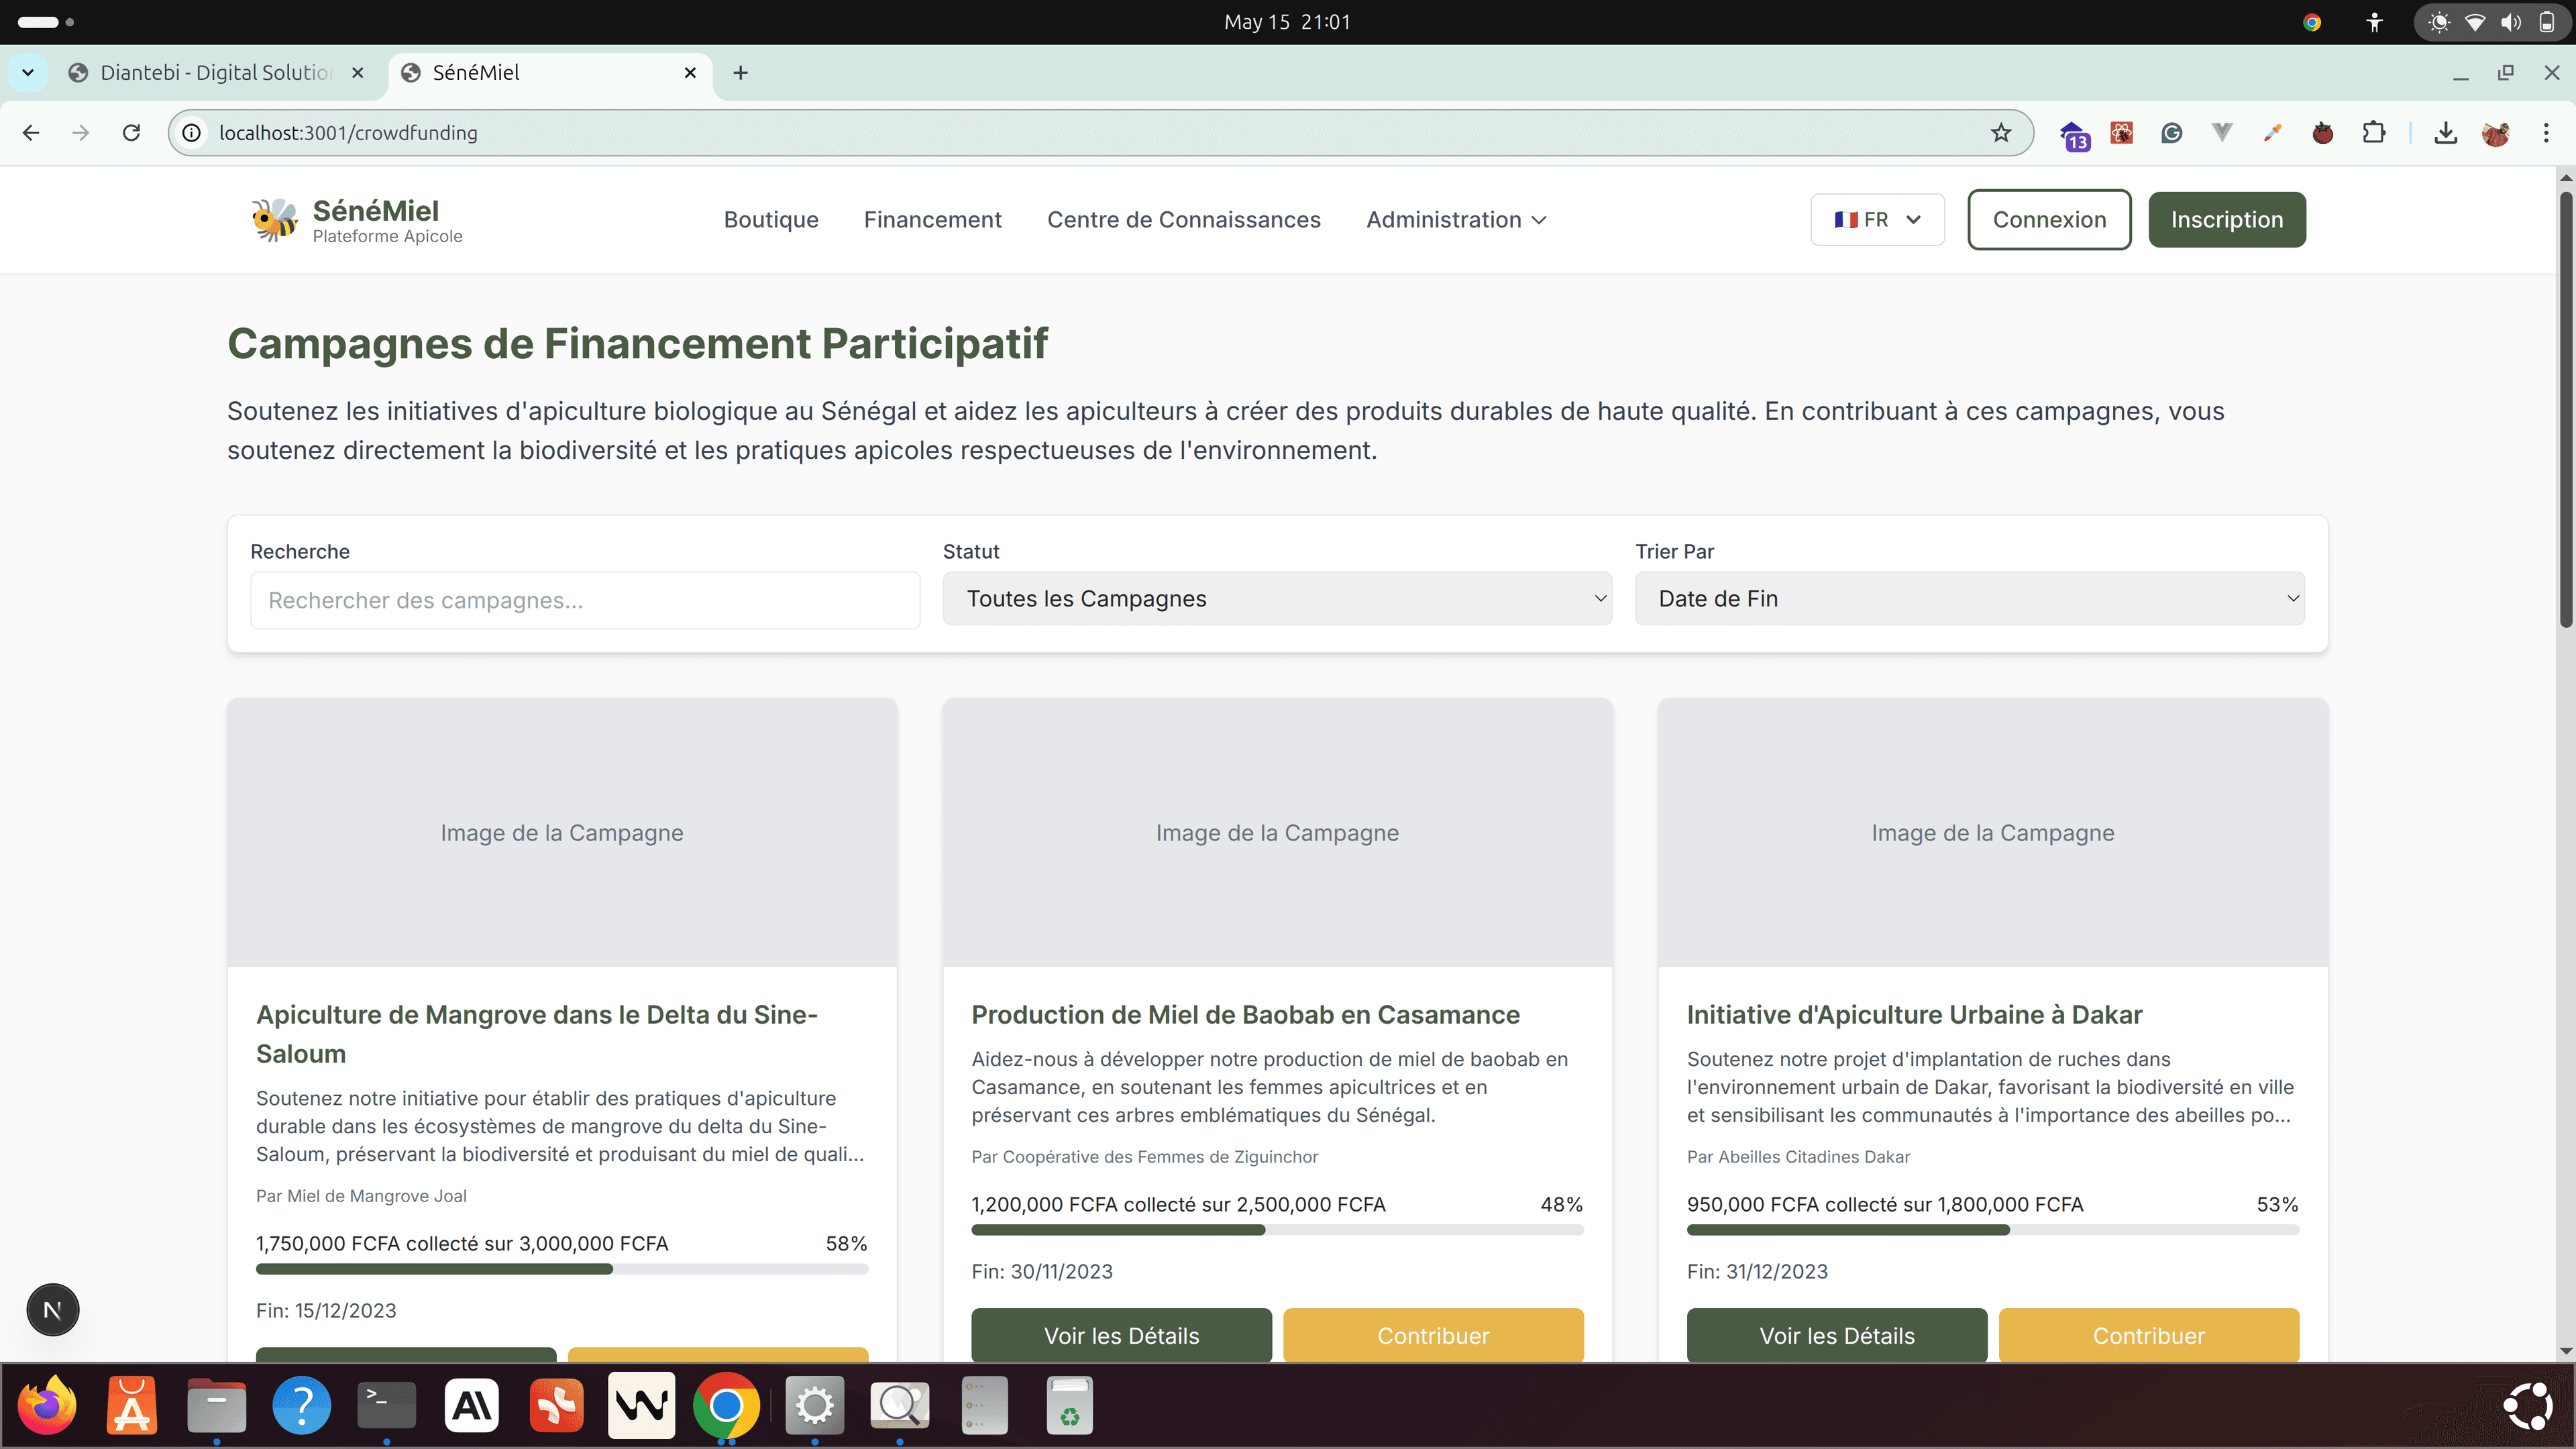Screen dimensions: 2576x1449
Task: Bookmark this page with star icon
Action: click(2000, 133)
